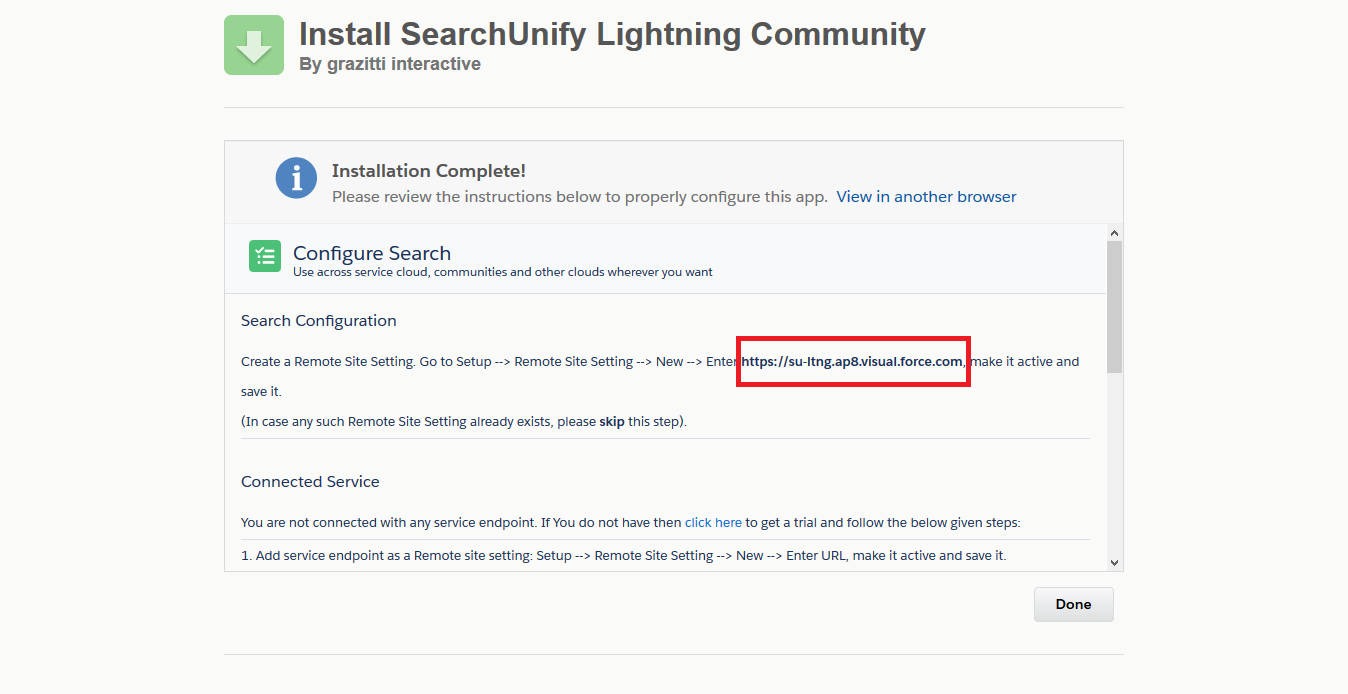Click the 'By grazitti interactive' subtitle

point(390,64)
